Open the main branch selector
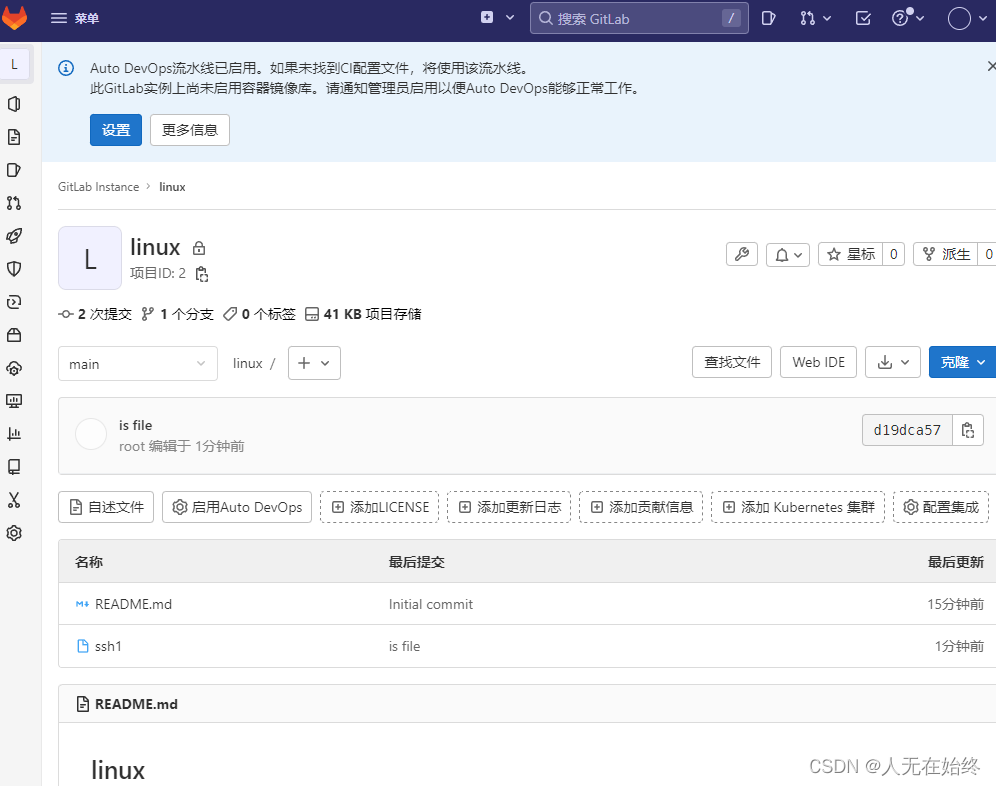 click(x=138, y=363)
